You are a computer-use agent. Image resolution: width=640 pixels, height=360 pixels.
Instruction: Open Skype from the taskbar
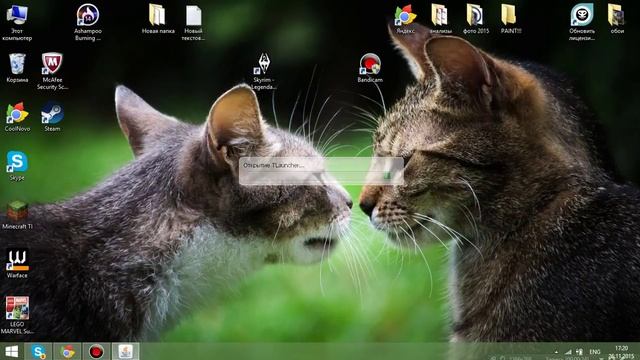pos(39,351)
